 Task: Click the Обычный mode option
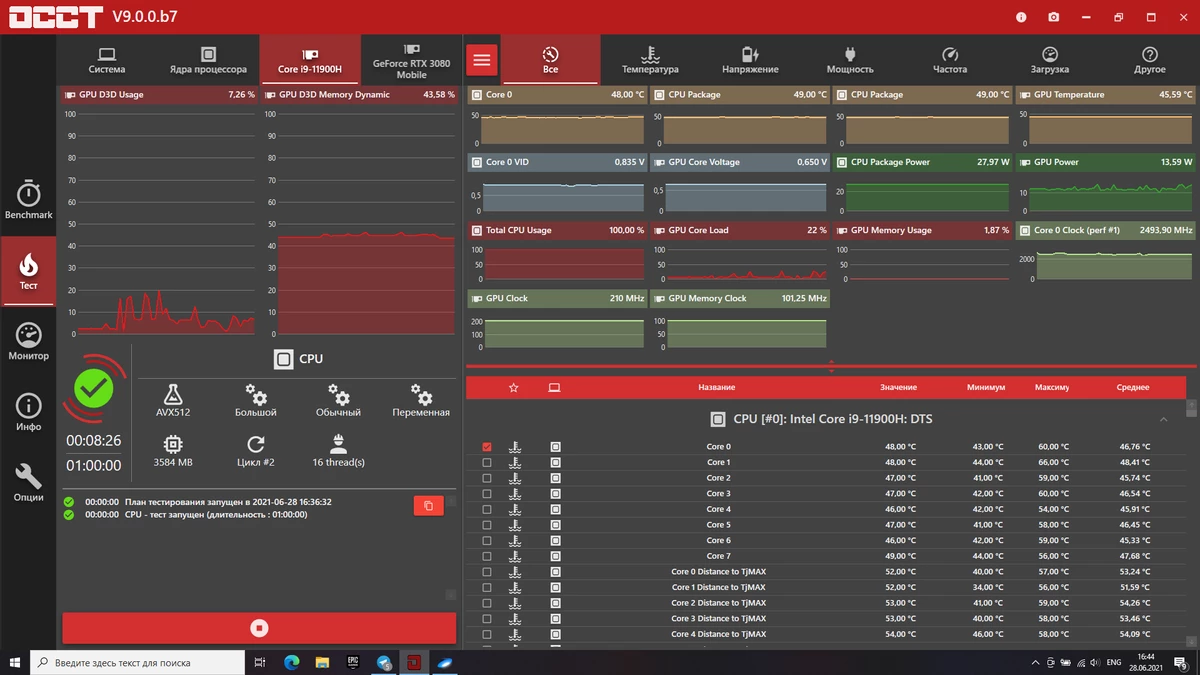click(339, 400)
